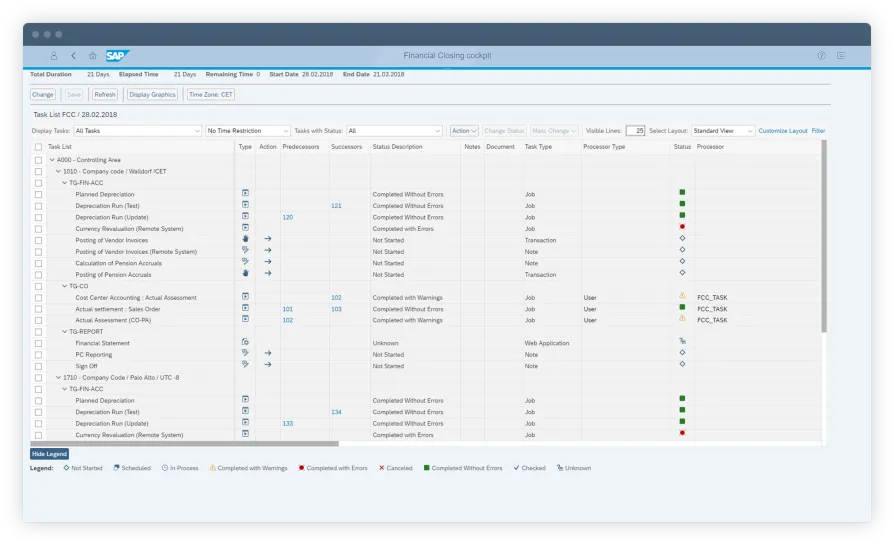
Task: Open the user profile icon in the header
Action: tap(54, 56)
